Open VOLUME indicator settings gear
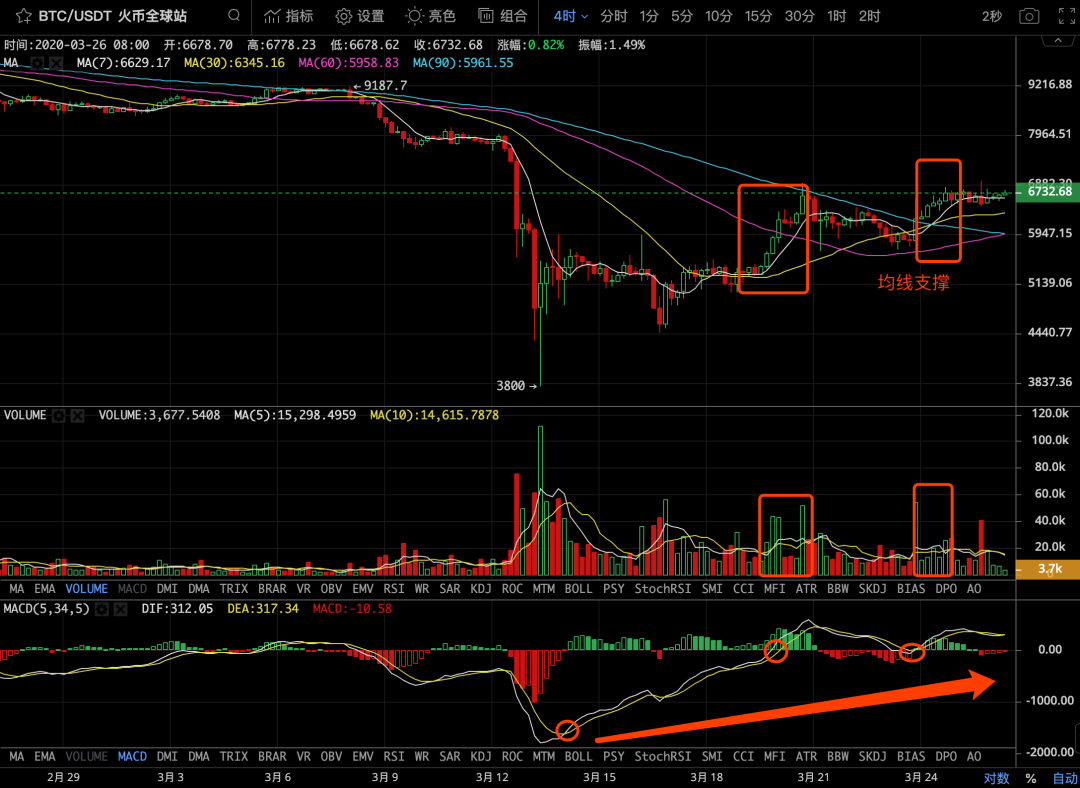 59,415
